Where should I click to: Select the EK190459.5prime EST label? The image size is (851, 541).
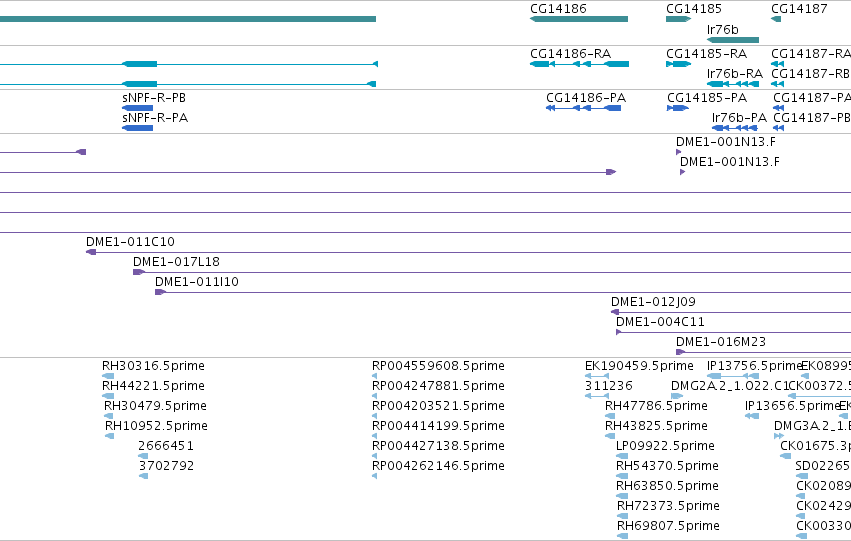(x=639, y=366)
